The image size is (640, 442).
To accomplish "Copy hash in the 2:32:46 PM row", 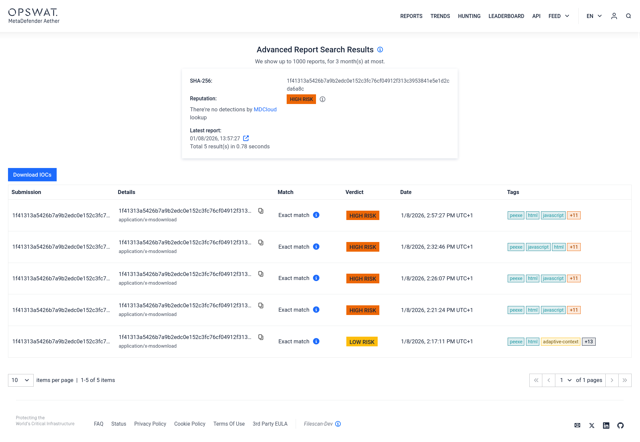I will [x=261, y=242].
